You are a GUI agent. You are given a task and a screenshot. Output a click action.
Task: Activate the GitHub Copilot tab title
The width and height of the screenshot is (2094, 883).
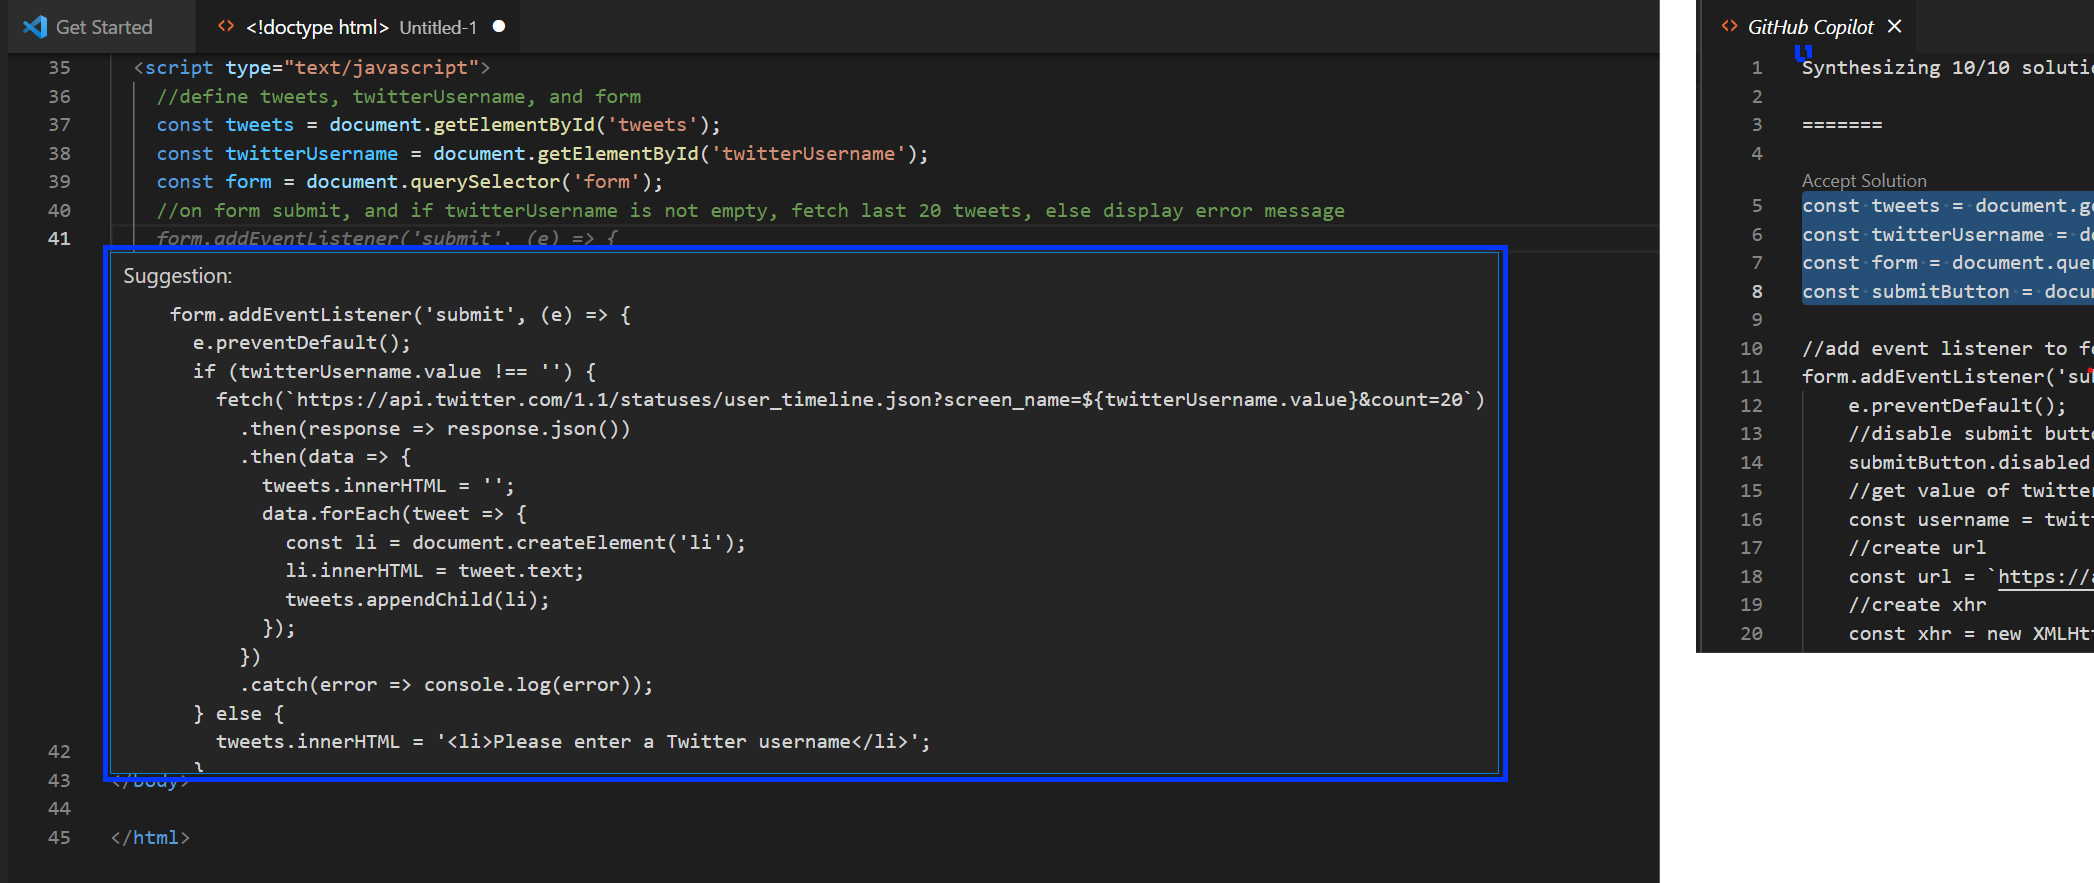click(x=1810, y=27)
